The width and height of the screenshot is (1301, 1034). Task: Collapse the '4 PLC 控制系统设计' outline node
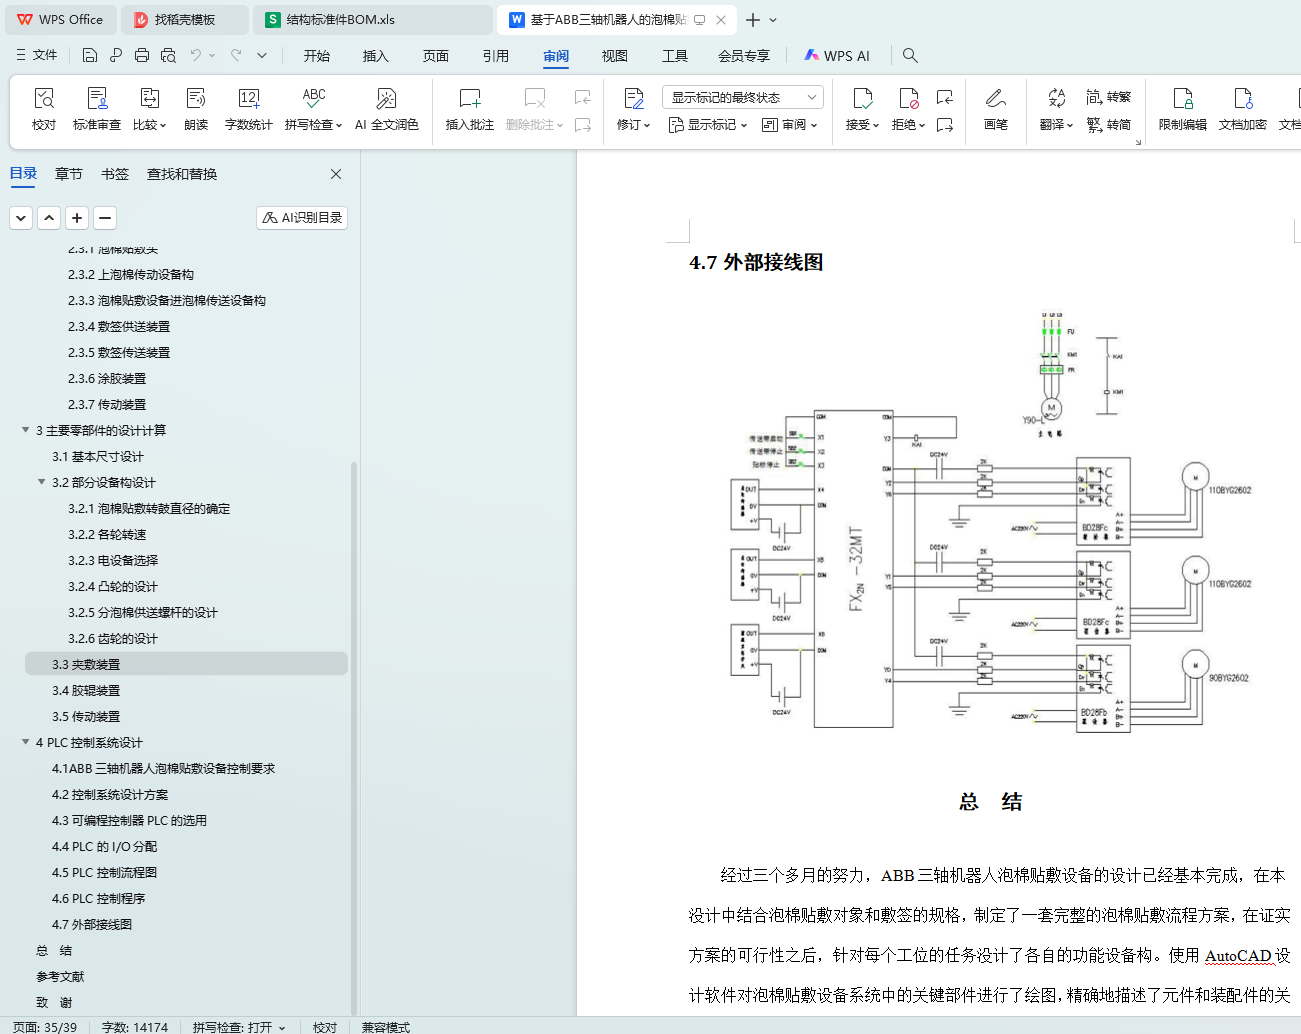(x=25, y=742)
